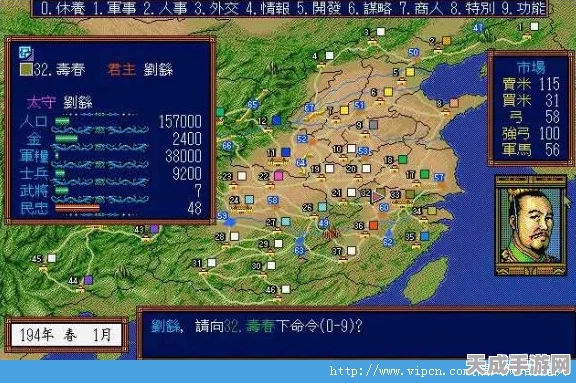Select city 5 yellow marker
Screen dimensions: 576x383
click(x=410, y=72)
